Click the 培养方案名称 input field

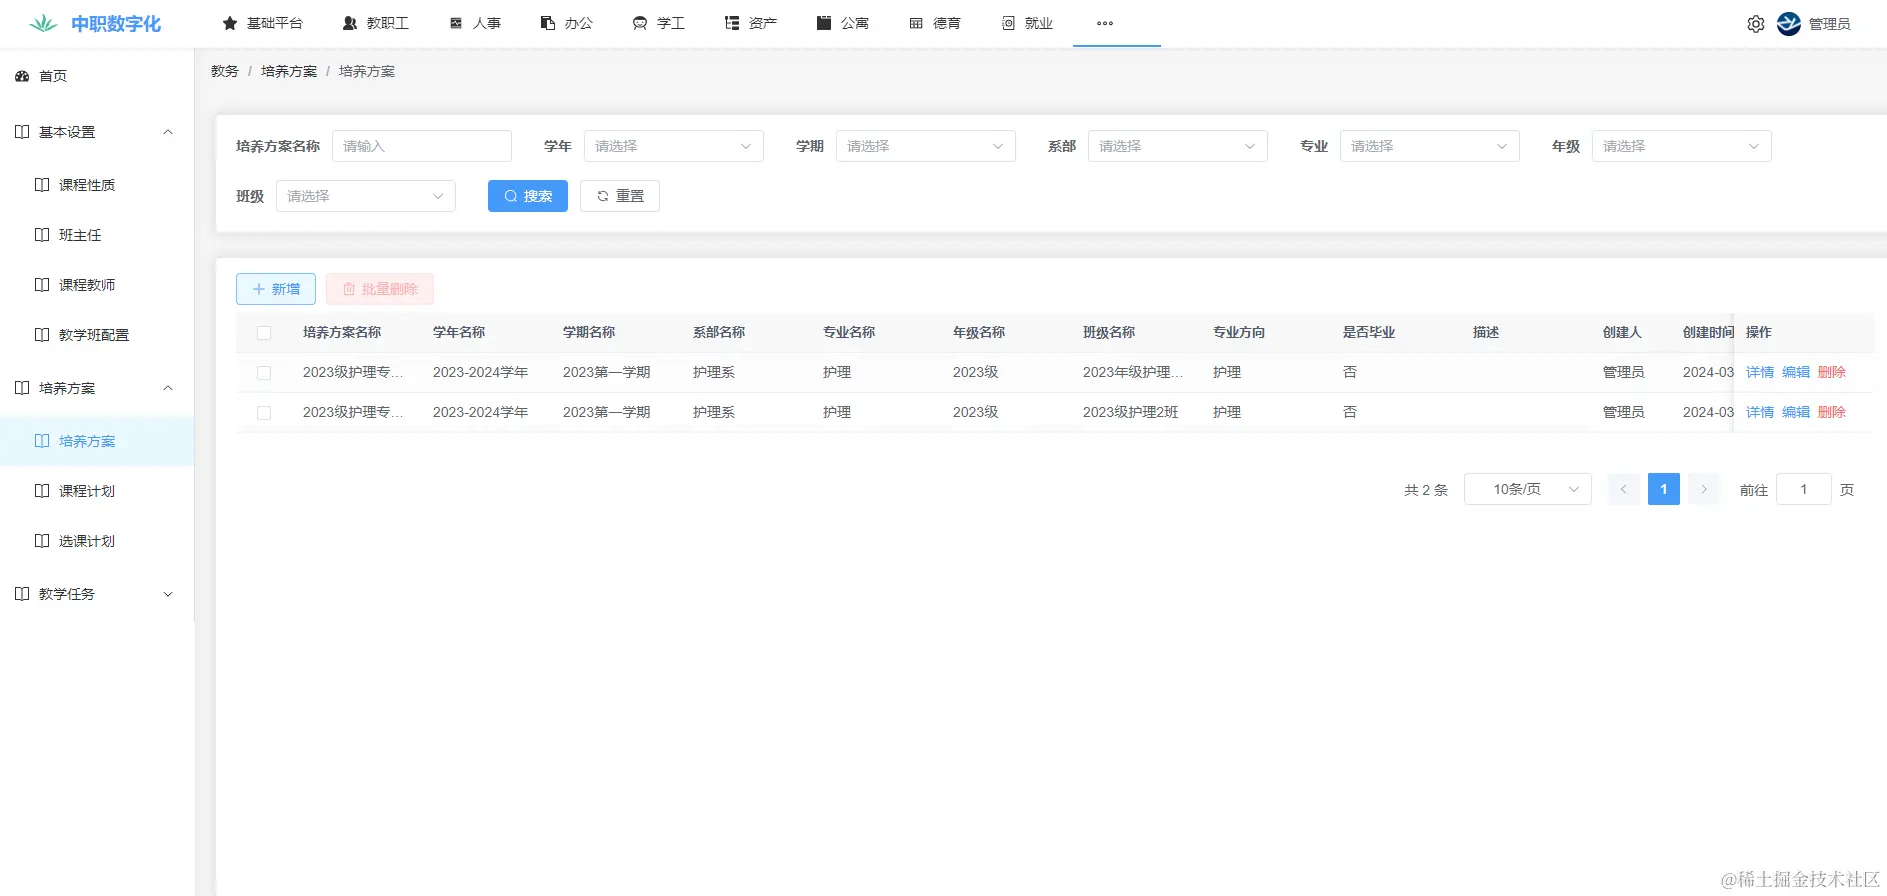pos(422,146)
